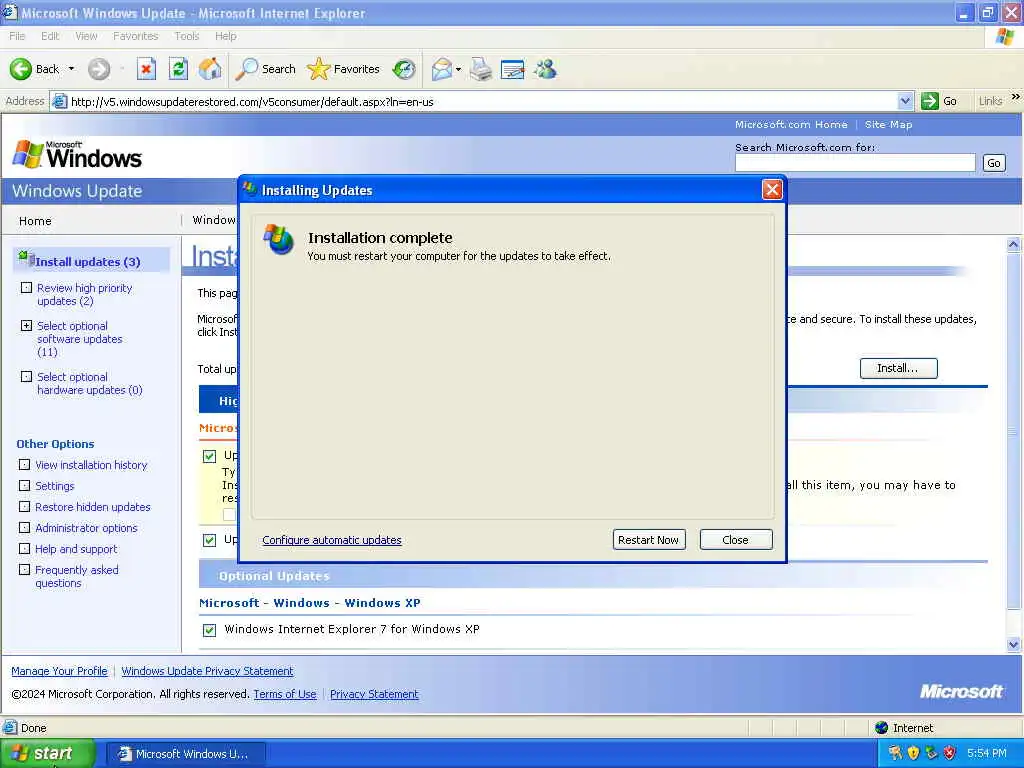Open View installation history link
Screen dimensions: 1024x768
[91, 465]
